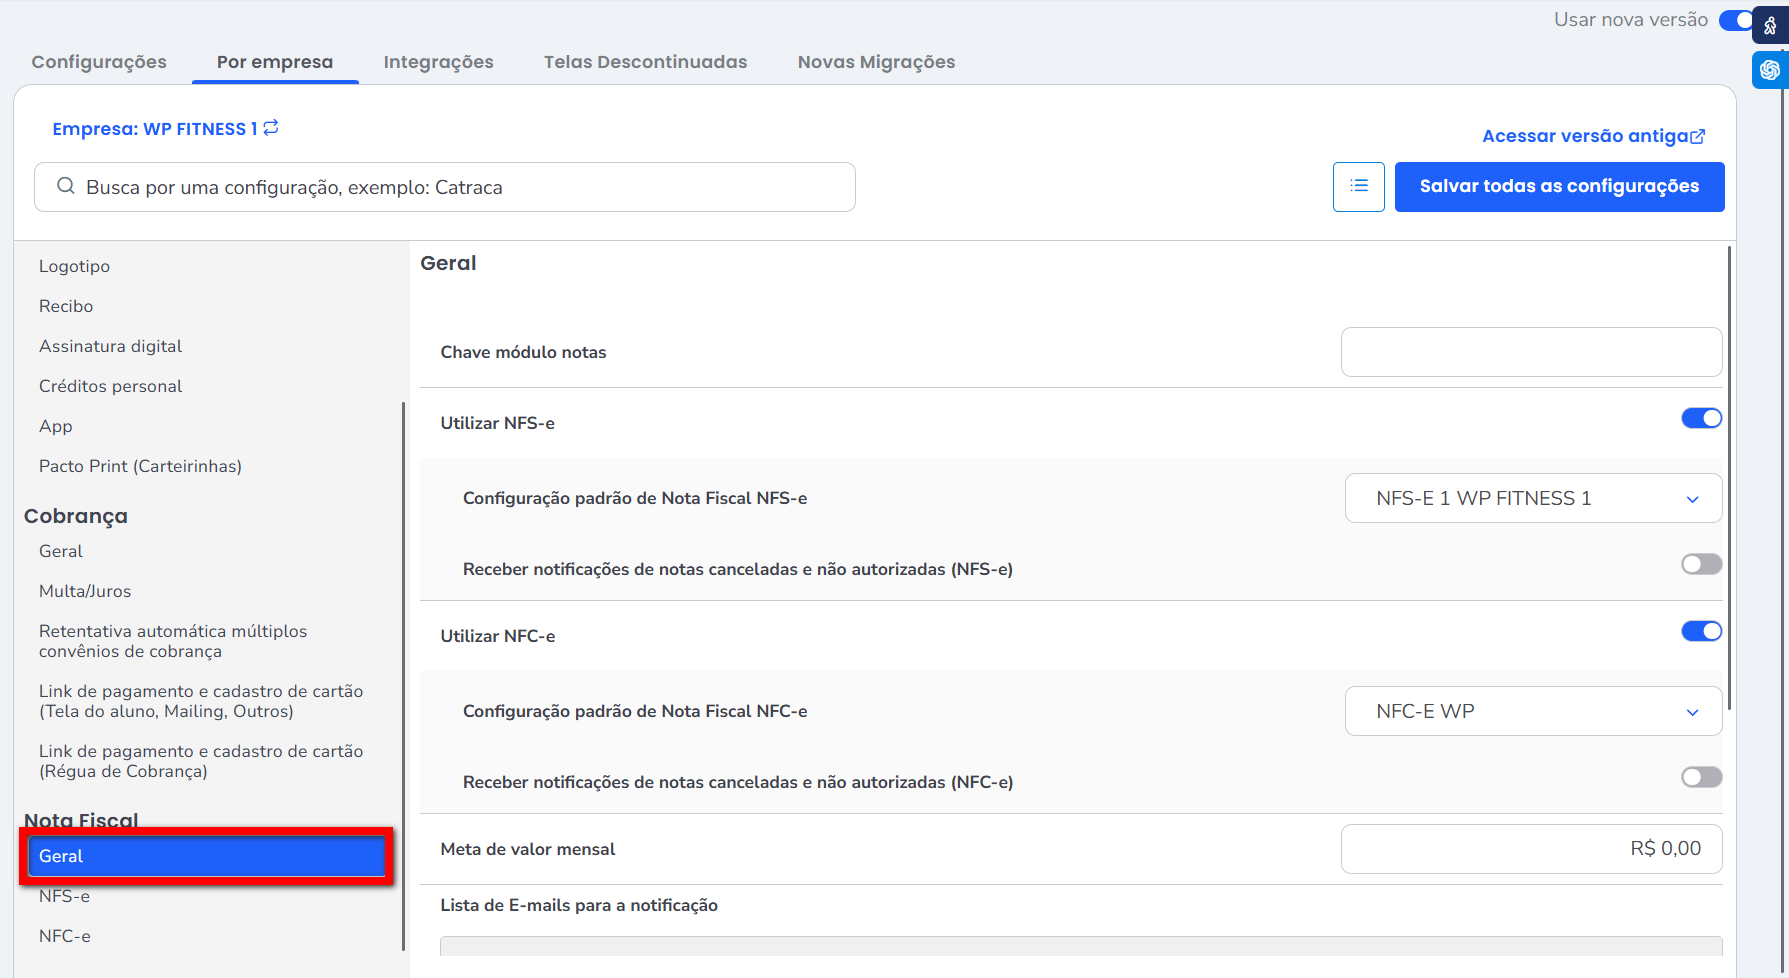The height and width of the screenshot is (978, 1789).
Task: Enable NFS-e canceled notes notifications
Action: tap(1701, 564)
